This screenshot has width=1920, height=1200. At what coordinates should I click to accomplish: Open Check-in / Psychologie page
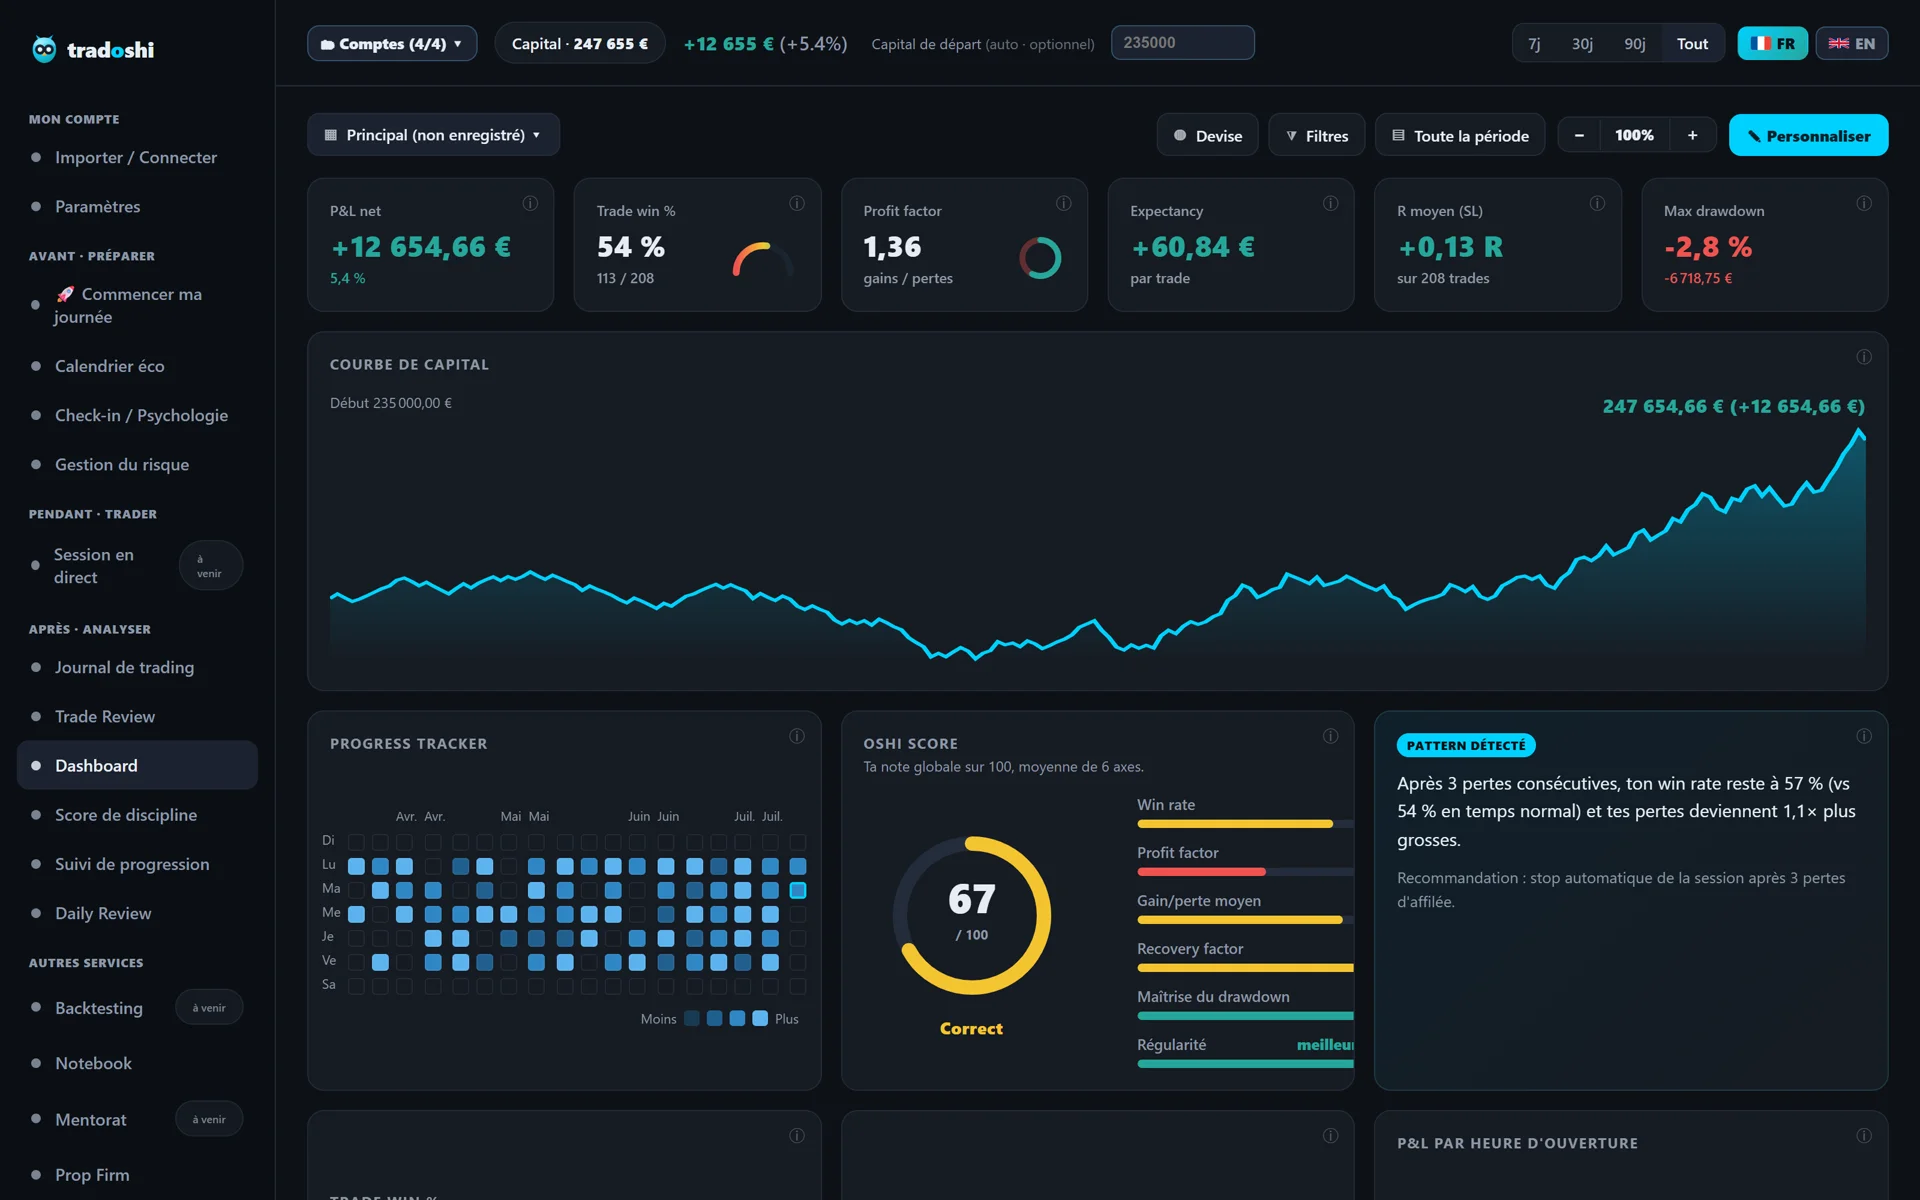pyautogui.click(x=137, y=415)
